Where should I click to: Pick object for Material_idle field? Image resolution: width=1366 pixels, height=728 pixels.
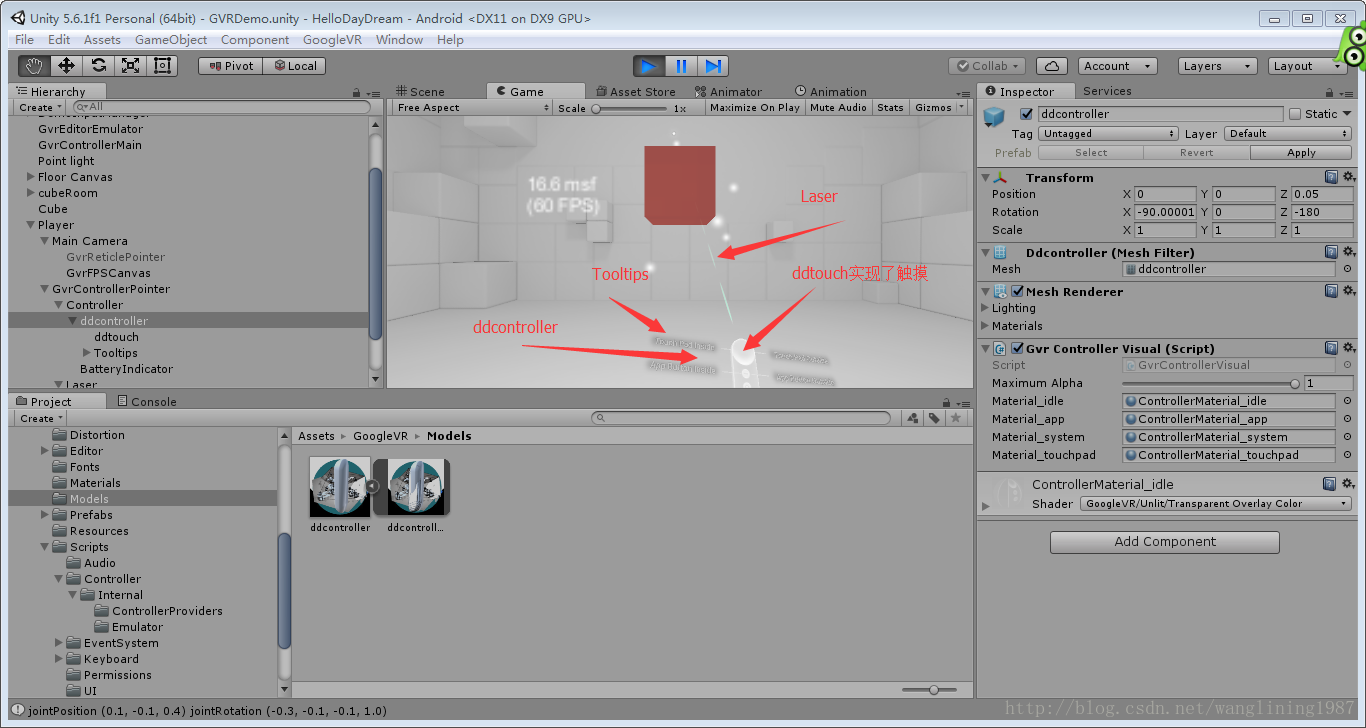point(1347,401)
